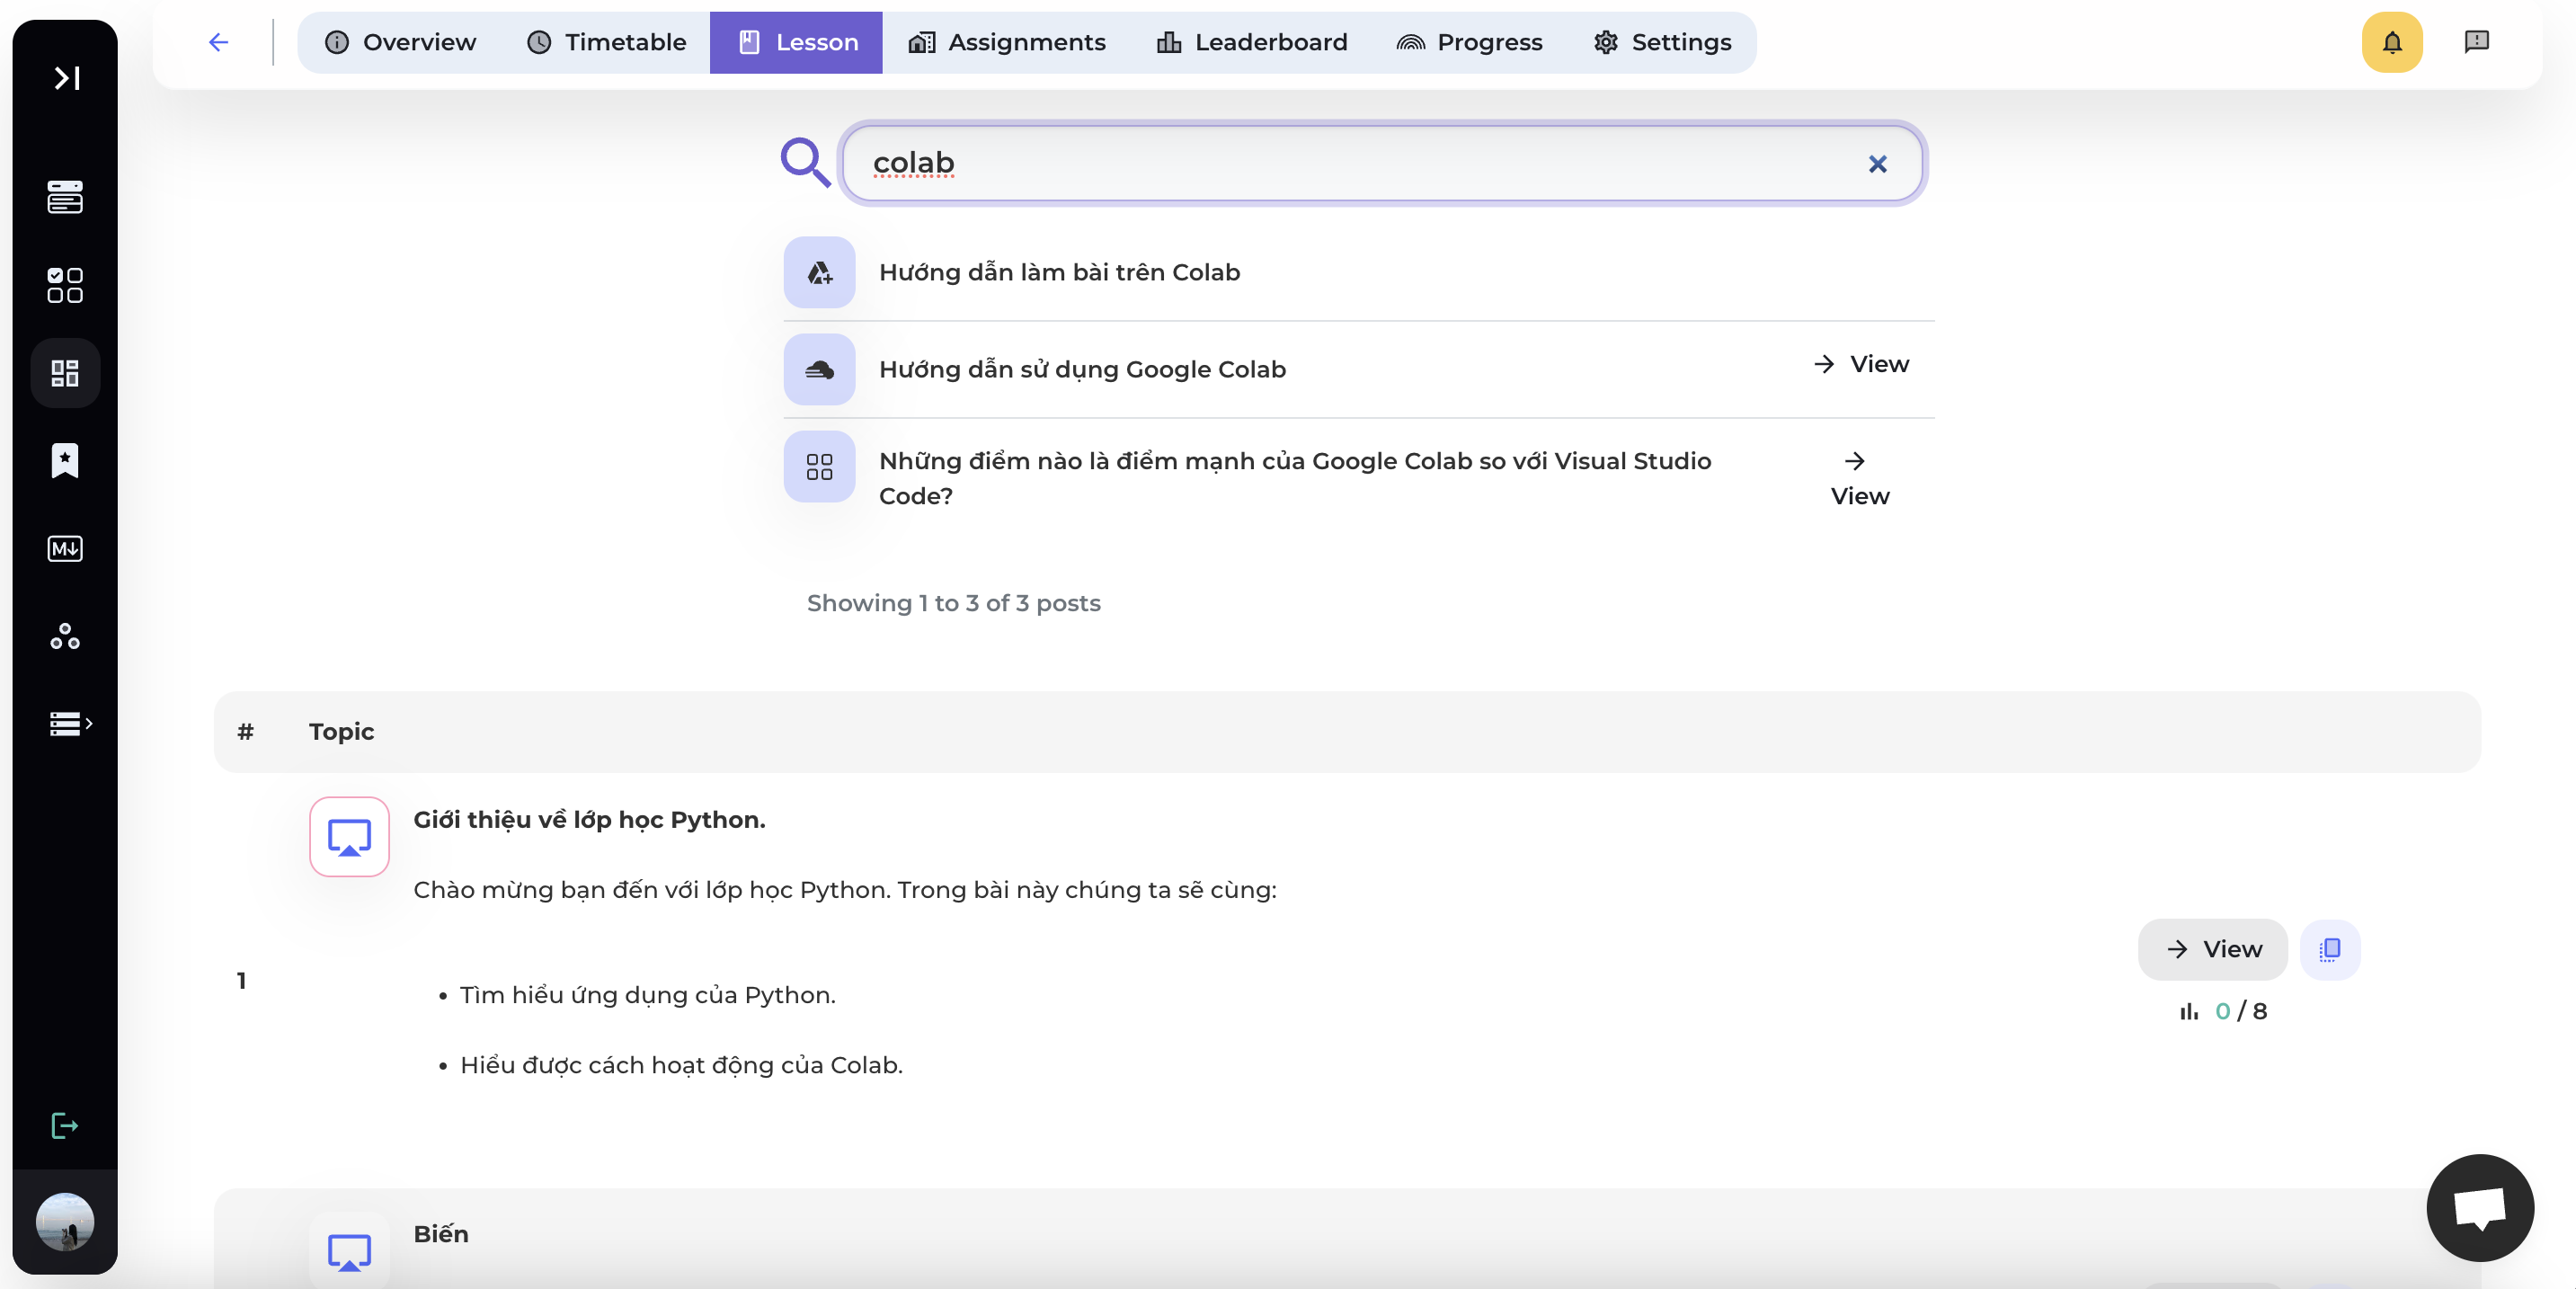Click bullet Hiểu được cách hoạt động của Colab
Screen dimensions: 2576x1289
[x=680, y=1065]
